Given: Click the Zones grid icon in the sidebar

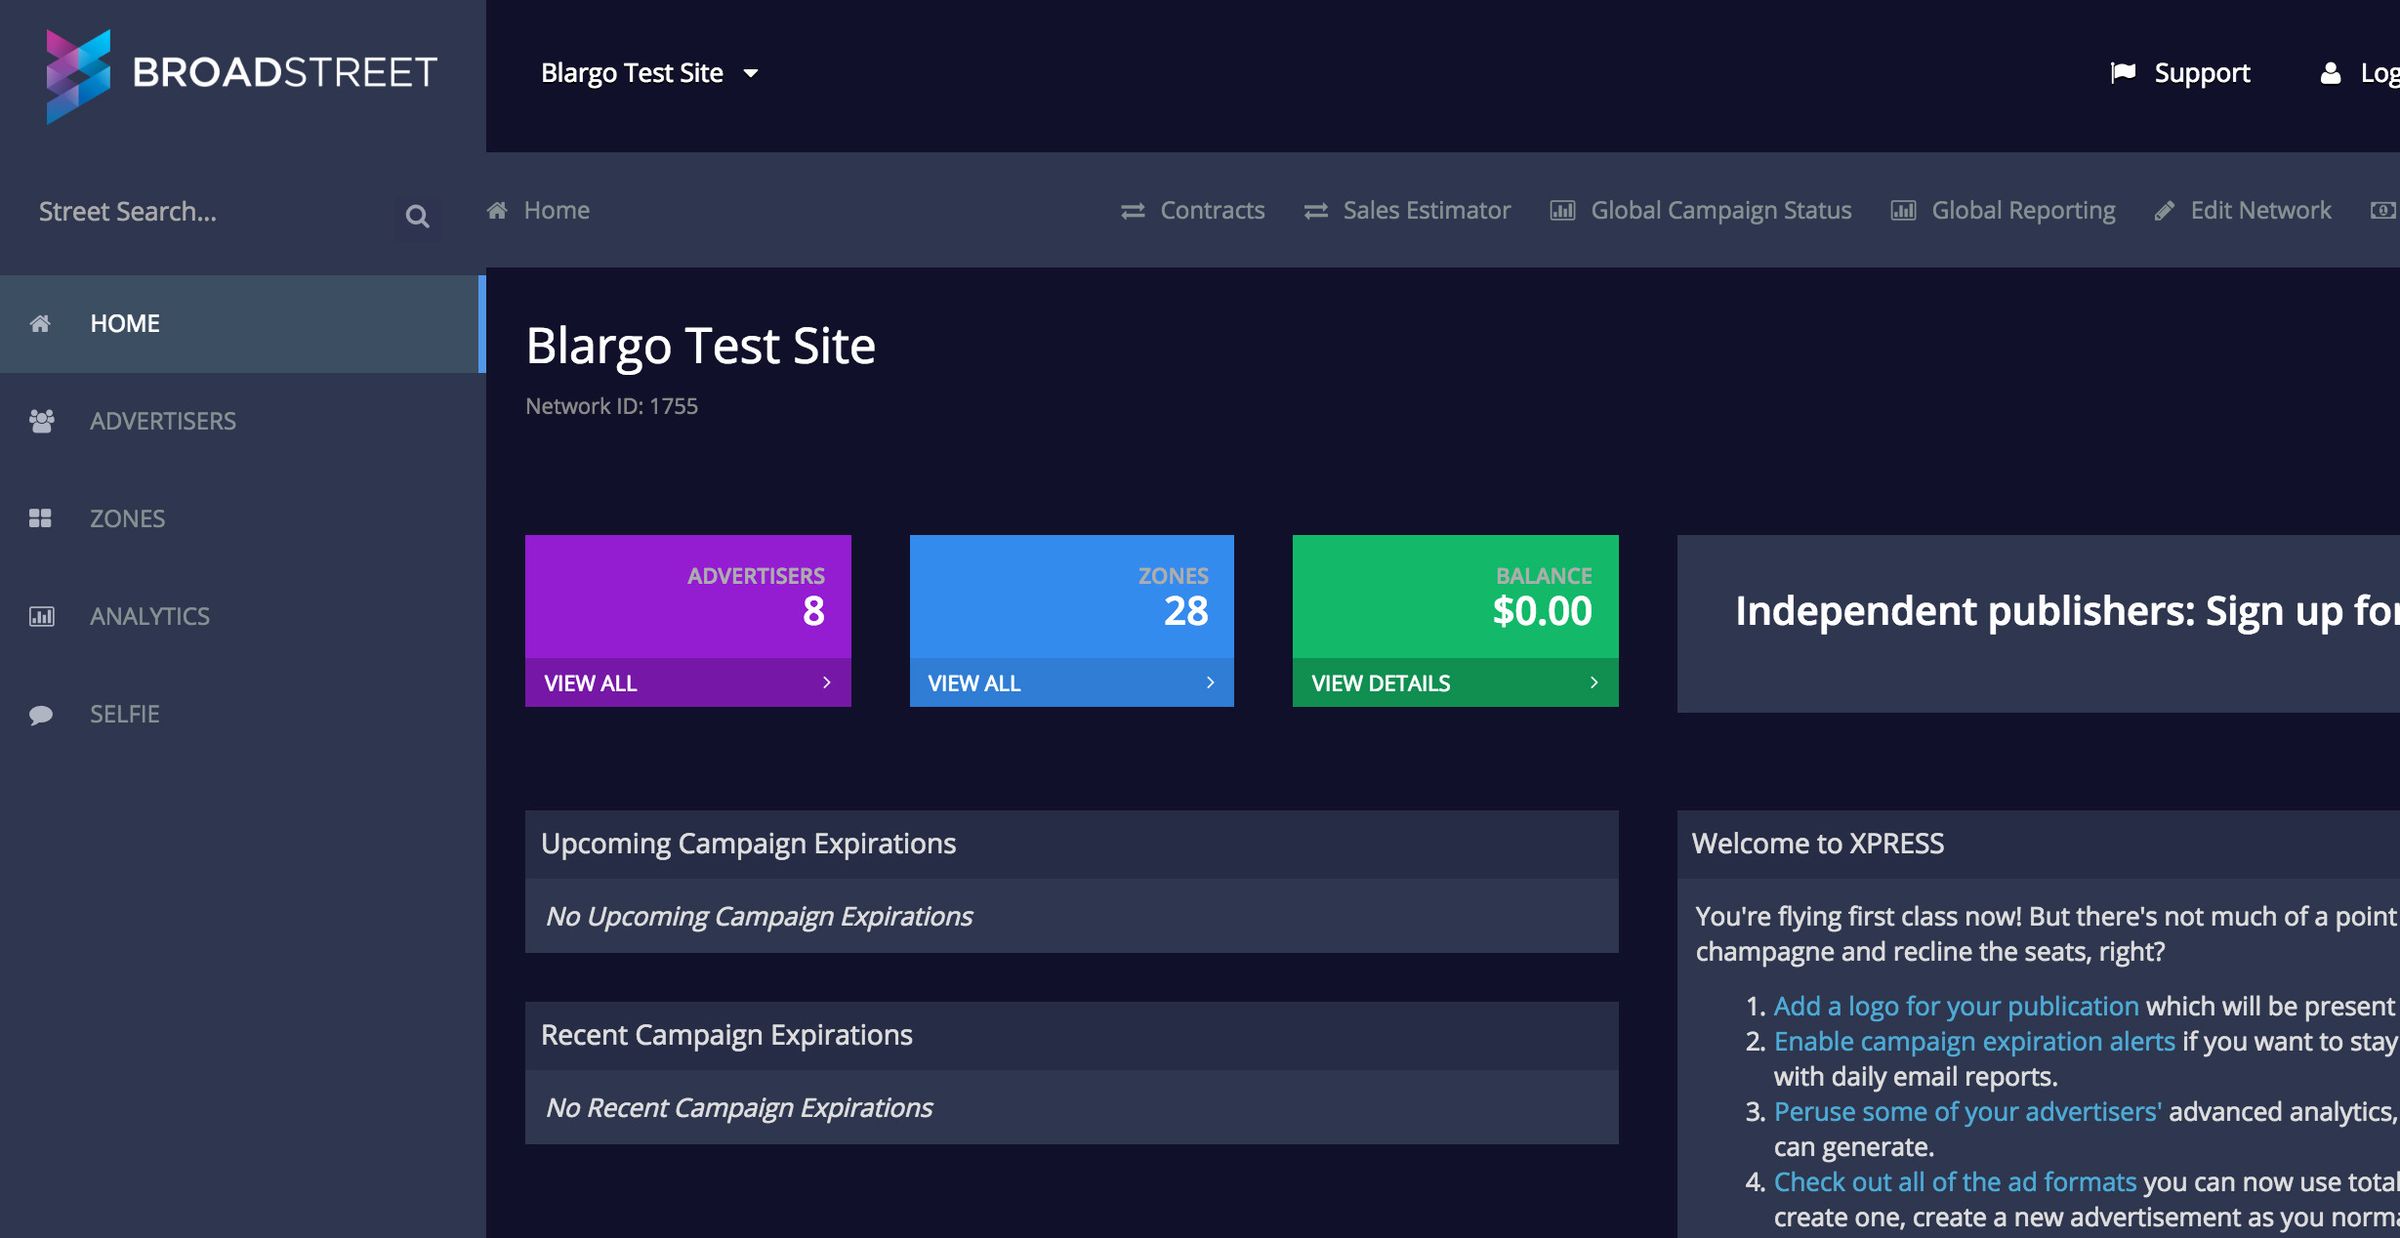Looking at the screenshot, I should 41,518.
